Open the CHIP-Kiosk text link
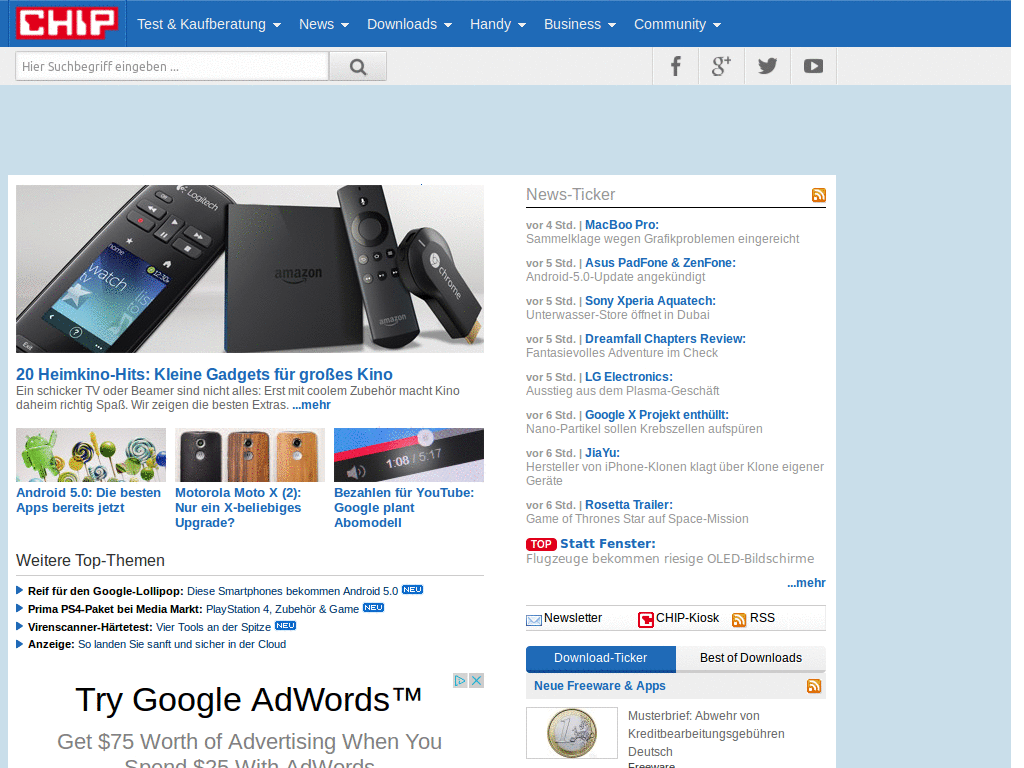This screenshot has height=768, width=1024. pyautogui.click(x=687, y=618)
